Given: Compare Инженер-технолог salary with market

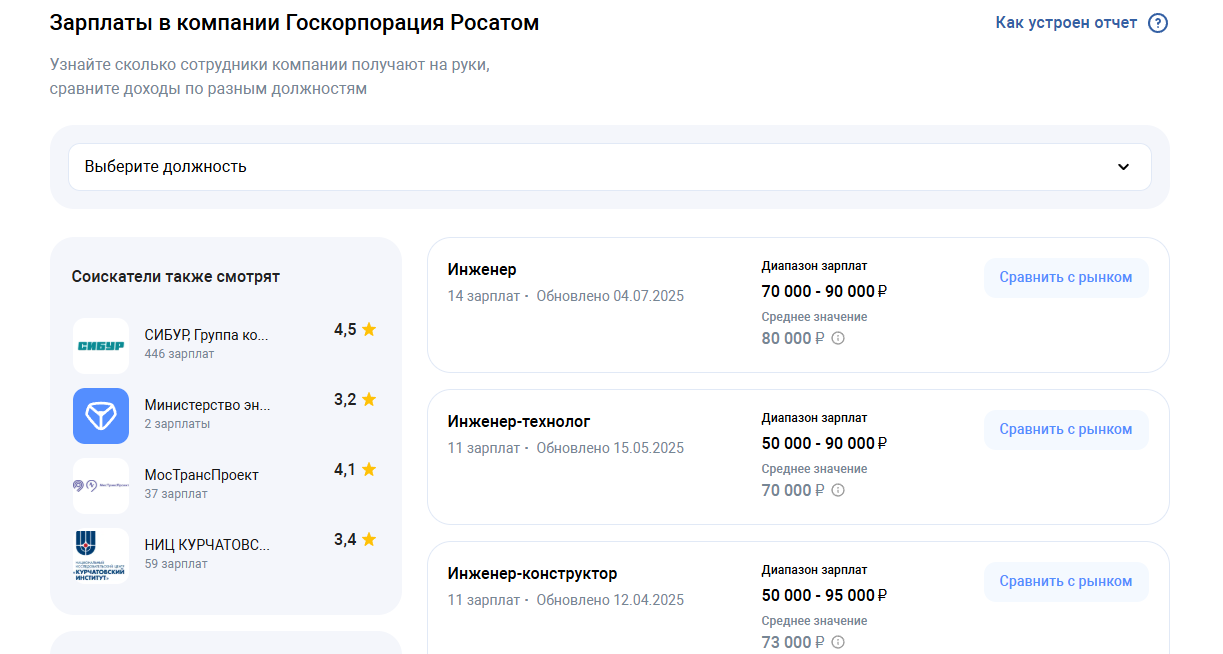Looking at the screenshot, I should click(x=1066, y=430).
